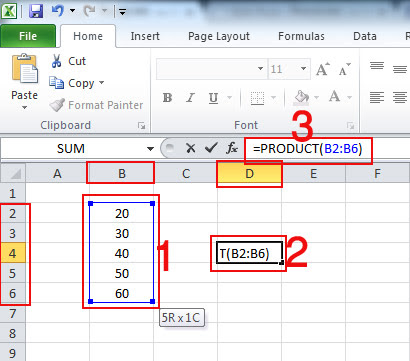The height and width of the screenshot is (361, 410).
Task: Select column B header
Action: pyautogui.click(x=122, y=173)
